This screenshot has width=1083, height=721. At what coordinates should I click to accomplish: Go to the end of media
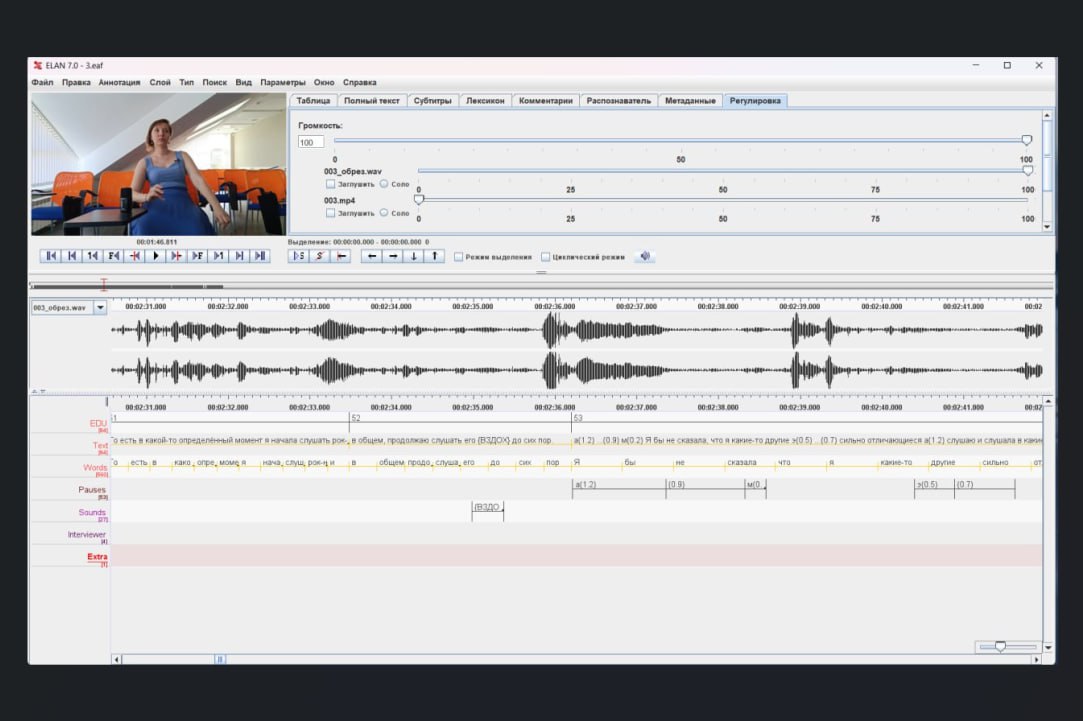(x=261, y=256)
